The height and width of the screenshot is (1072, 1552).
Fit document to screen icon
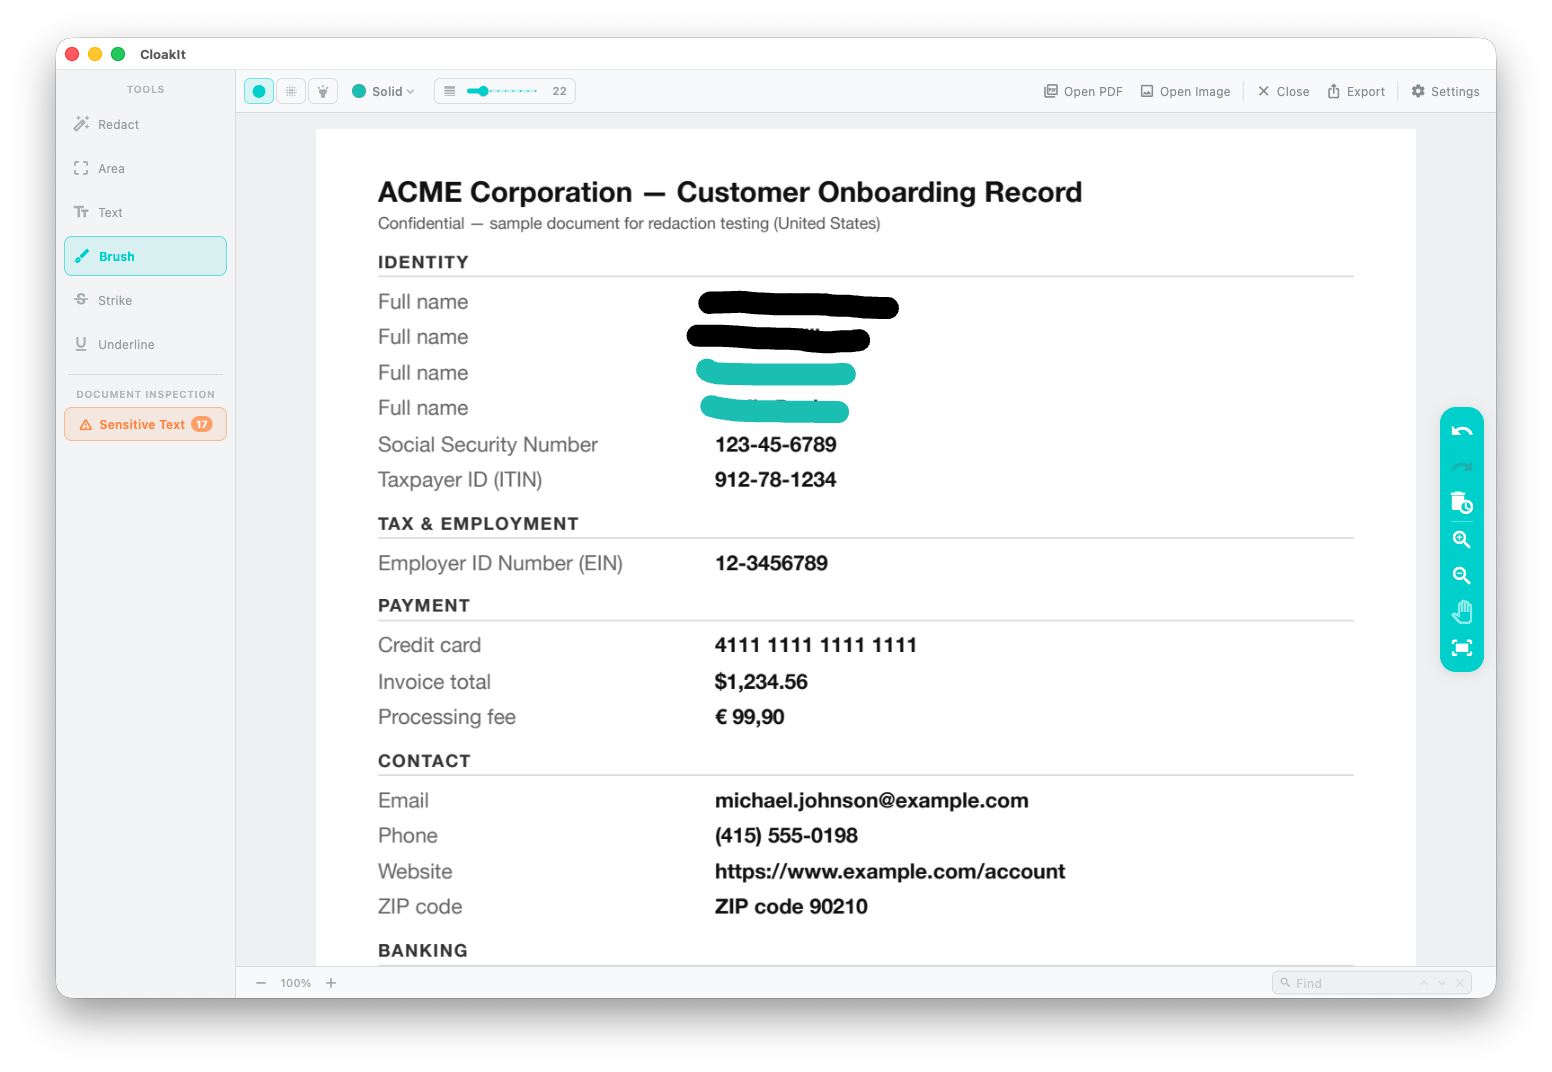[x=1462, y=648]
